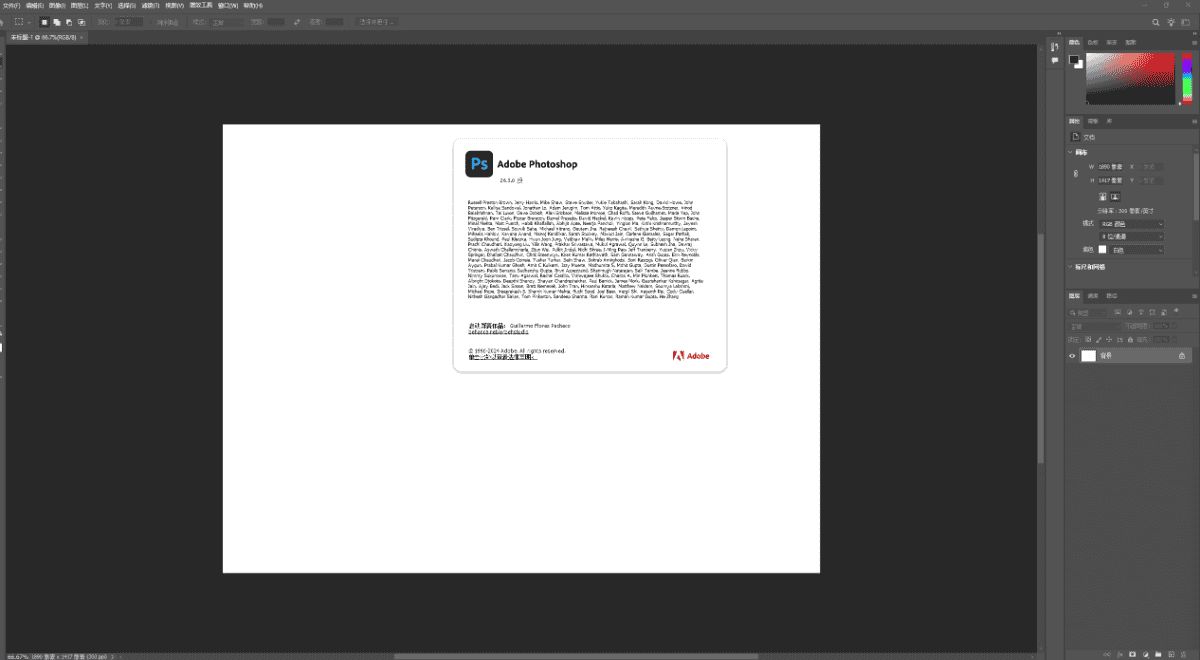1200x660 pixels.
Task: Collapse the 画布 section in Properties
Action: (x=1069, y=152)
